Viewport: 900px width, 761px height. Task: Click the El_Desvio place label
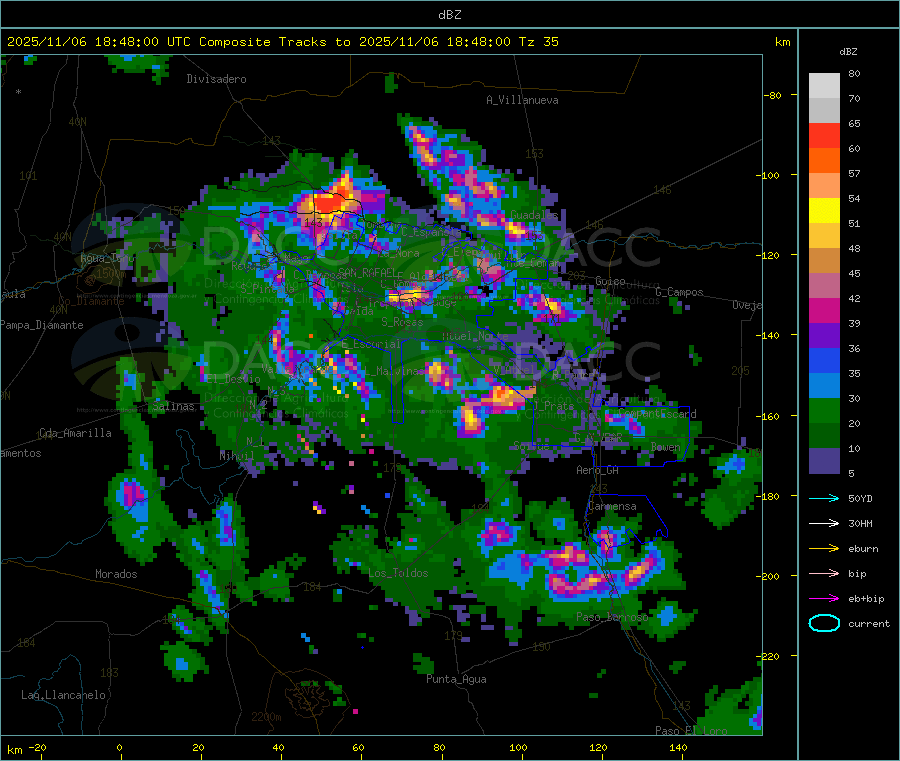point(234,379)
